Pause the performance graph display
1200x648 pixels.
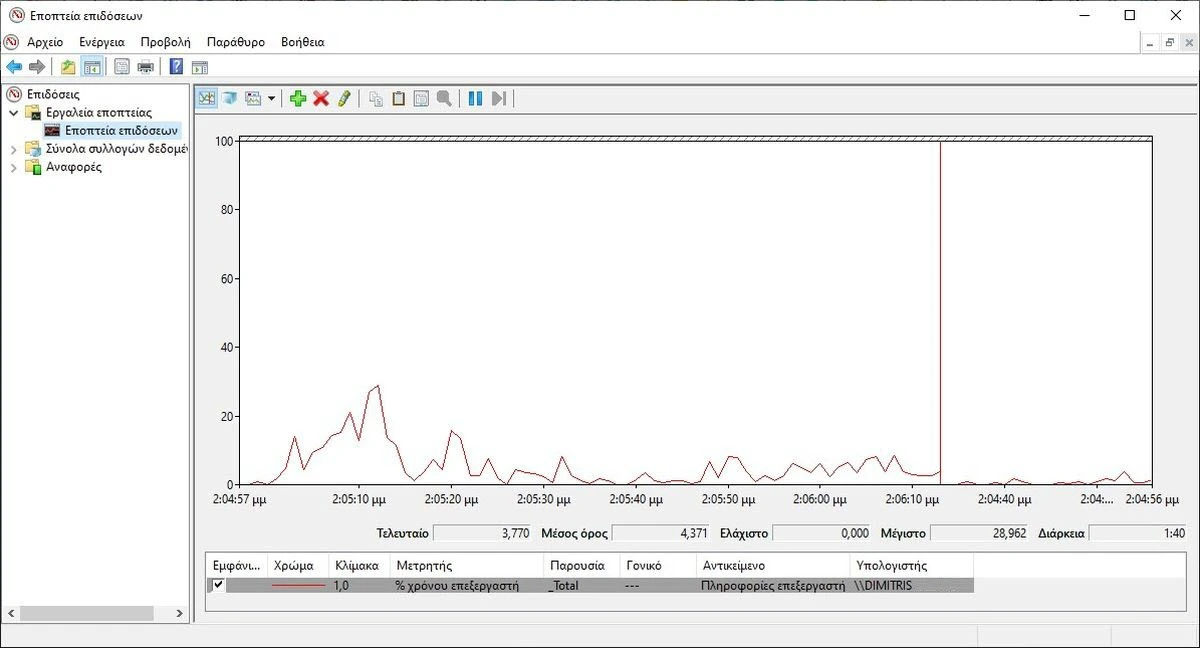475,97
